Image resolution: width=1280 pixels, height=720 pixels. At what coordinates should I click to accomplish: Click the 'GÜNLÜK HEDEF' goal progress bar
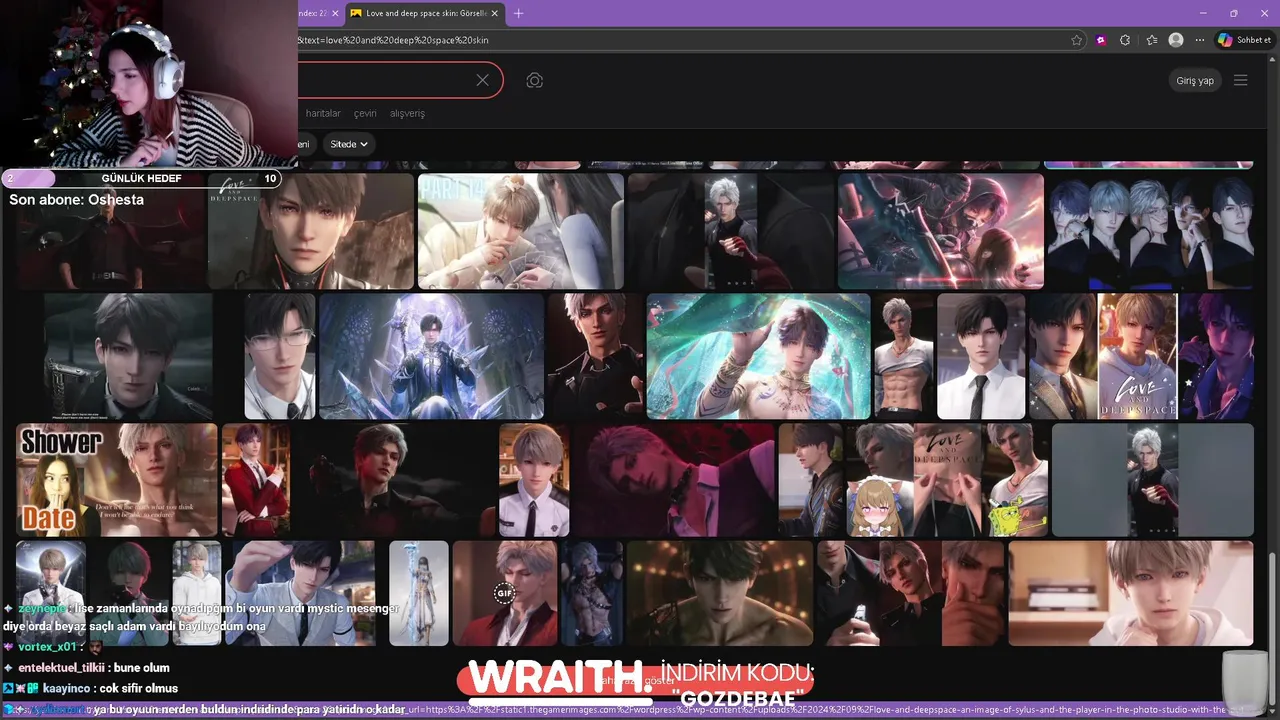(142, 179)
